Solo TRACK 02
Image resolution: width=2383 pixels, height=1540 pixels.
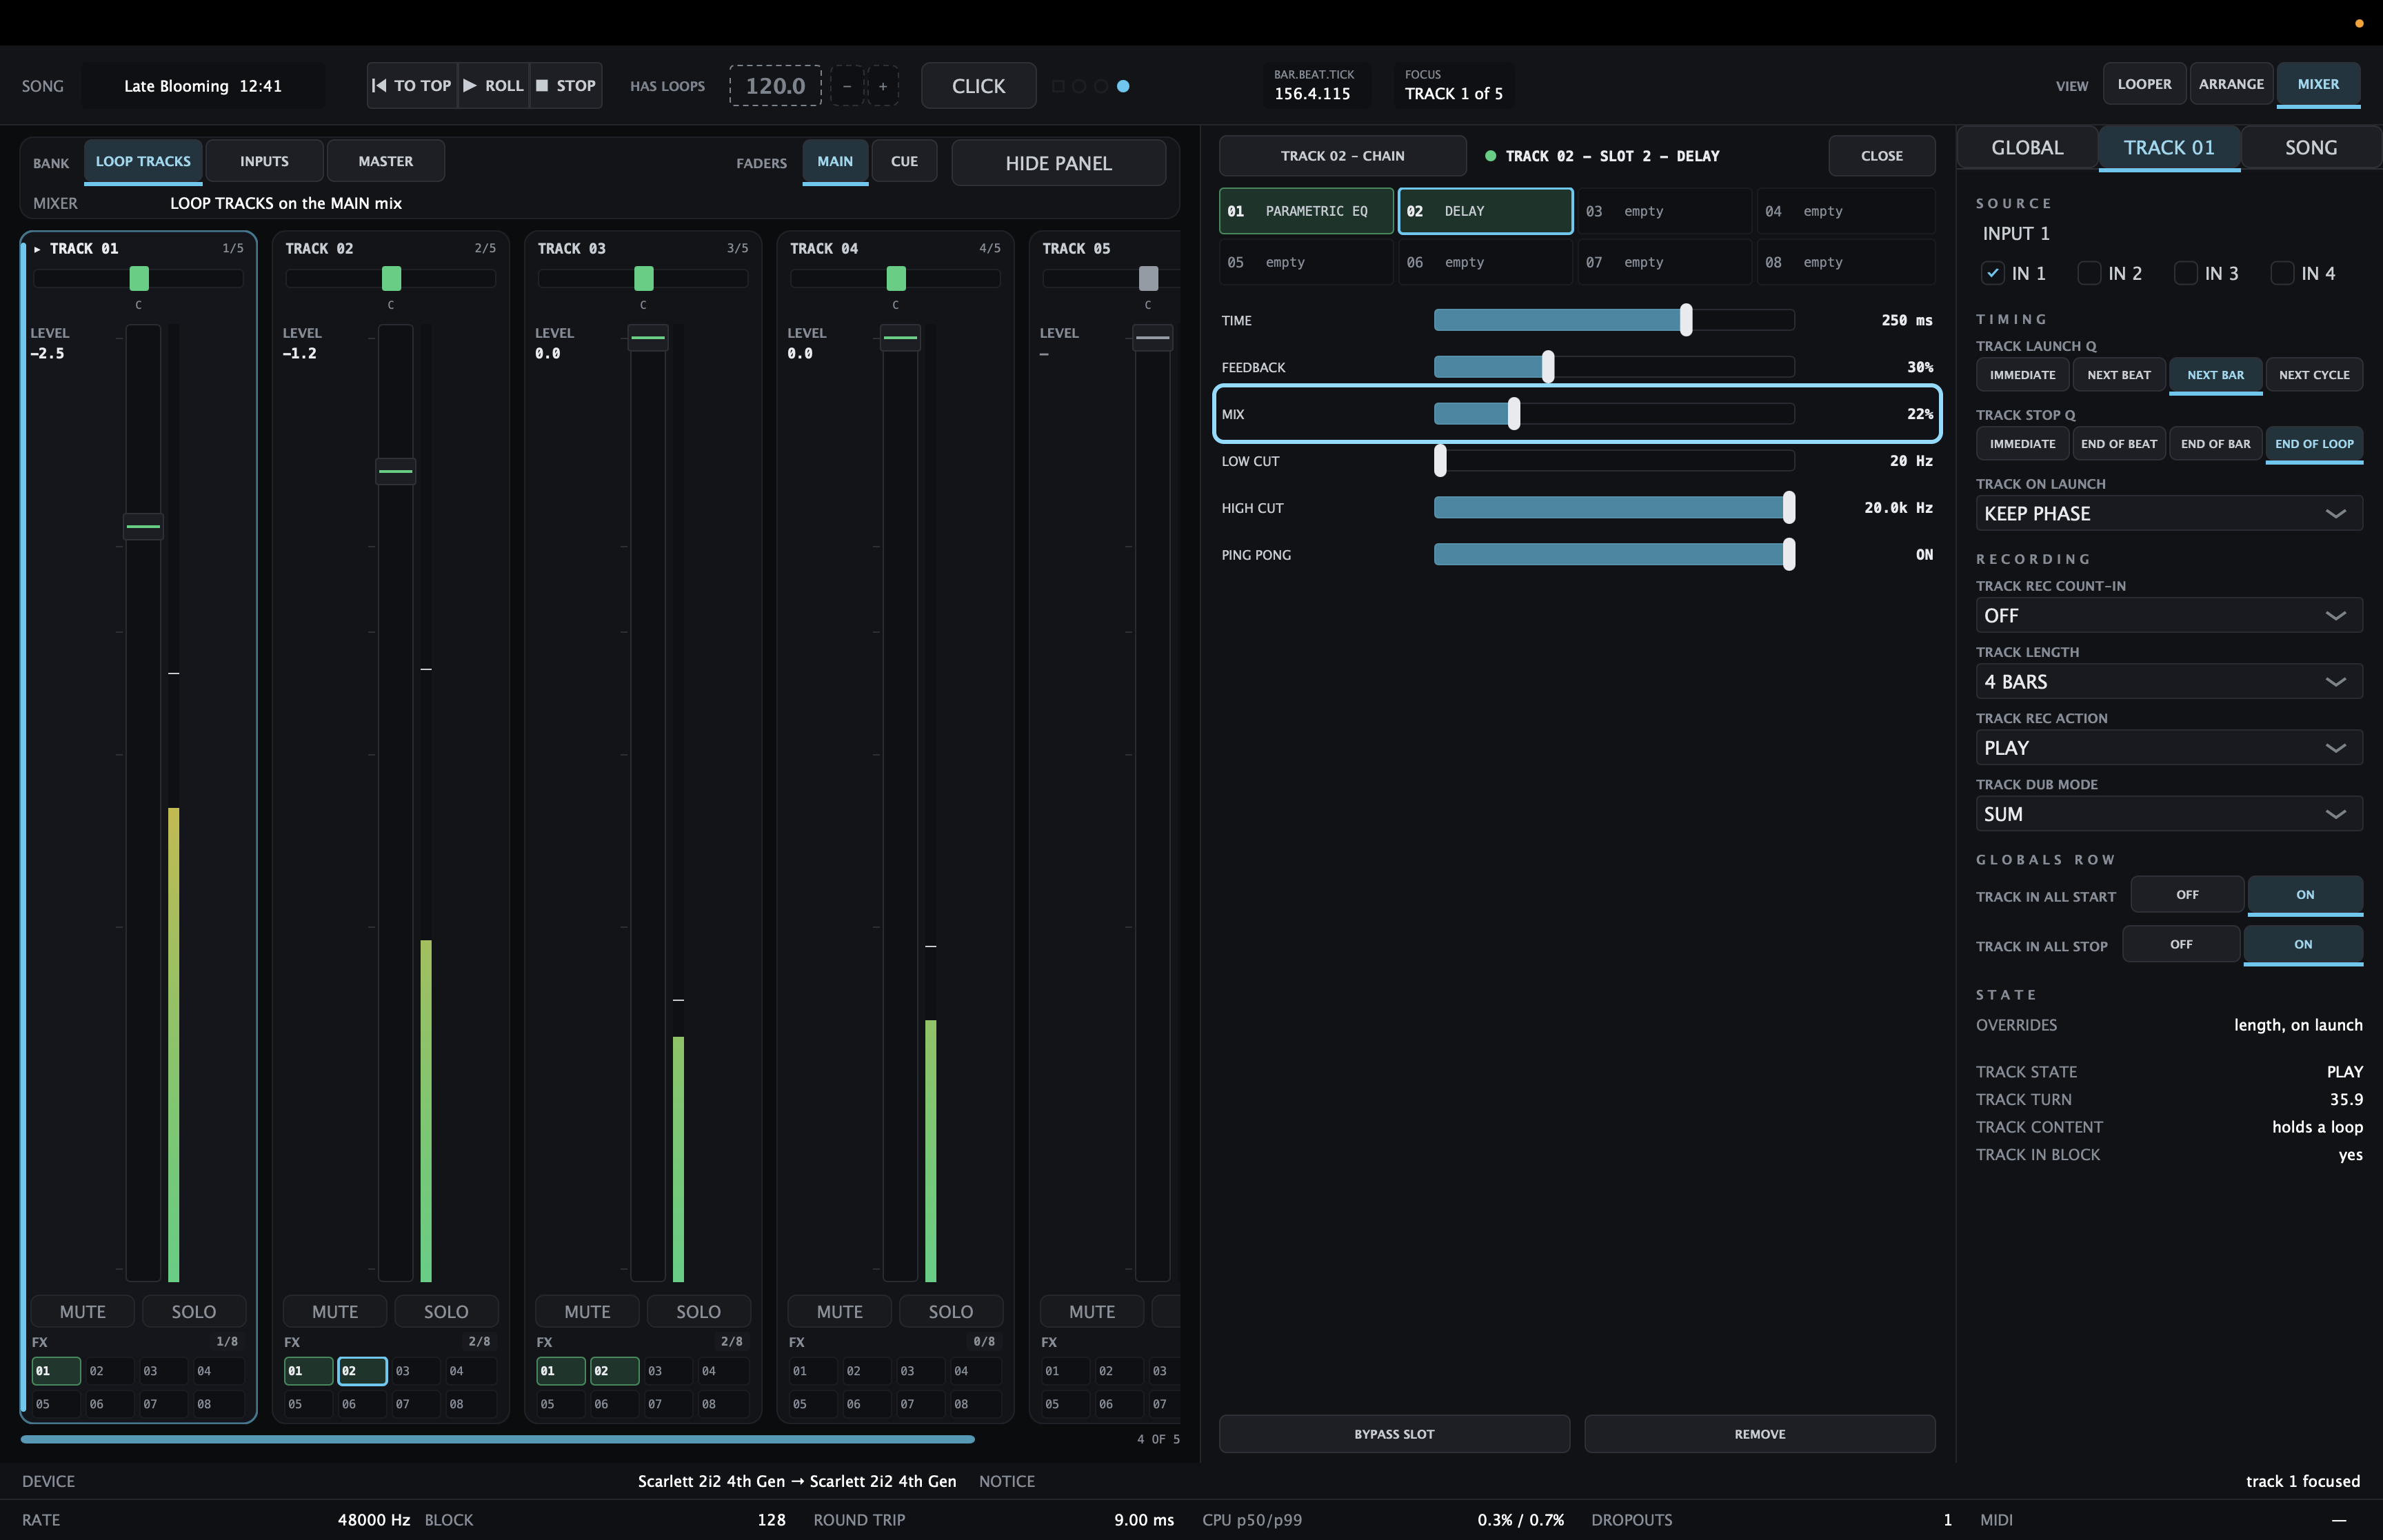[x=446, y=1311]
